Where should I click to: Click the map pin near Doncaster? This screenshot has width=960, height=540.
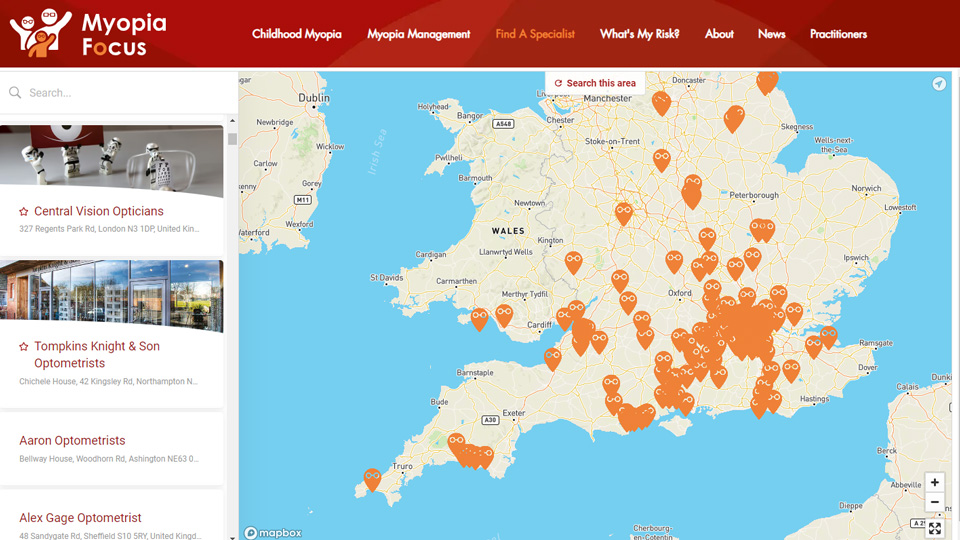[767, 81]
